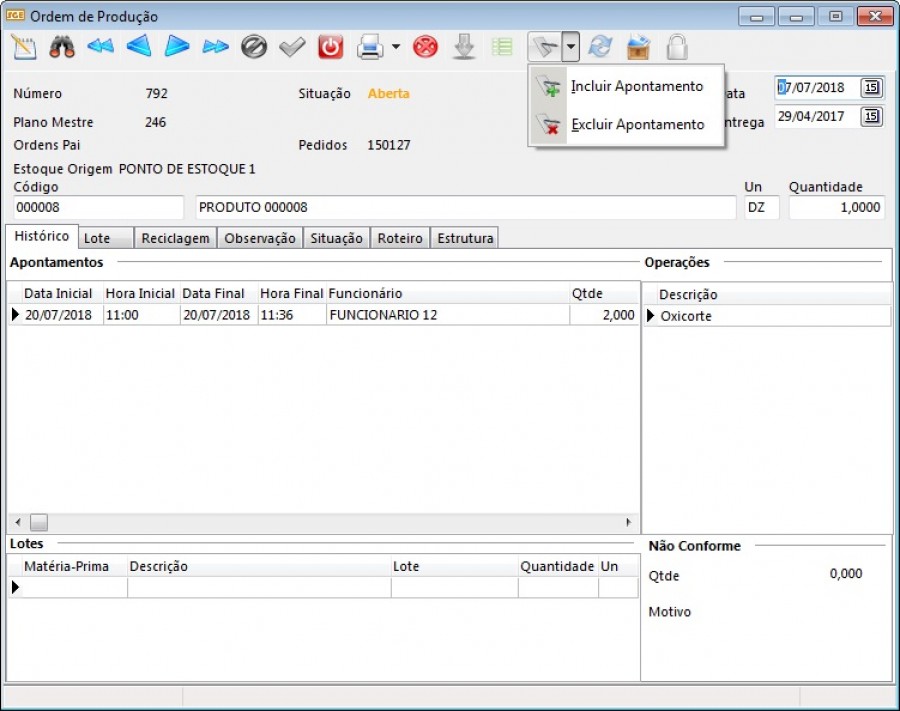Click the Plano Mestre value 246
The width and height of the screenshot is (900, 711).
click(156, 122)
